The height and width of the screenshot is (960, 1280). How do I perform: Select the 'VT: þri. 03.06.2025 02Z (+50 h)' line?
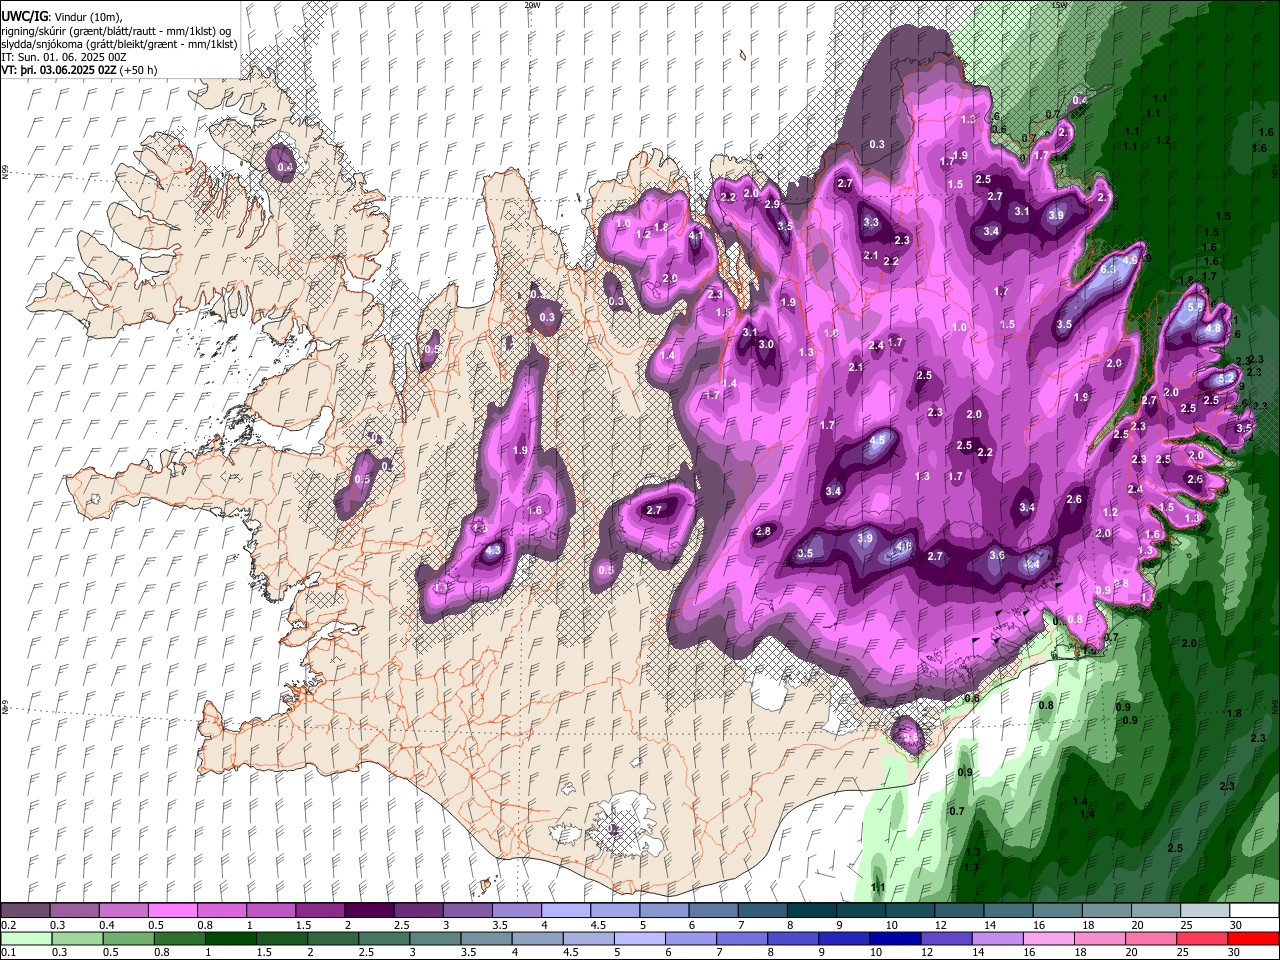click(x=79, y=71)
